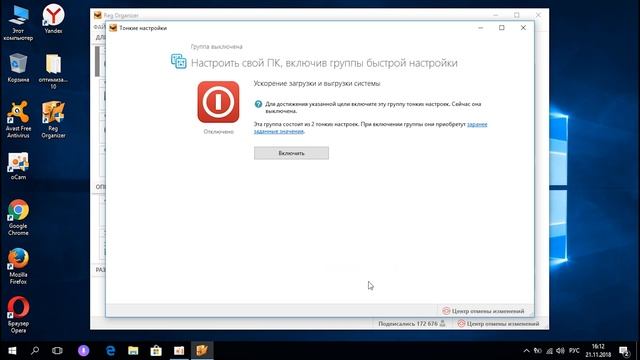Click the volume speaker tray icon

560,351
